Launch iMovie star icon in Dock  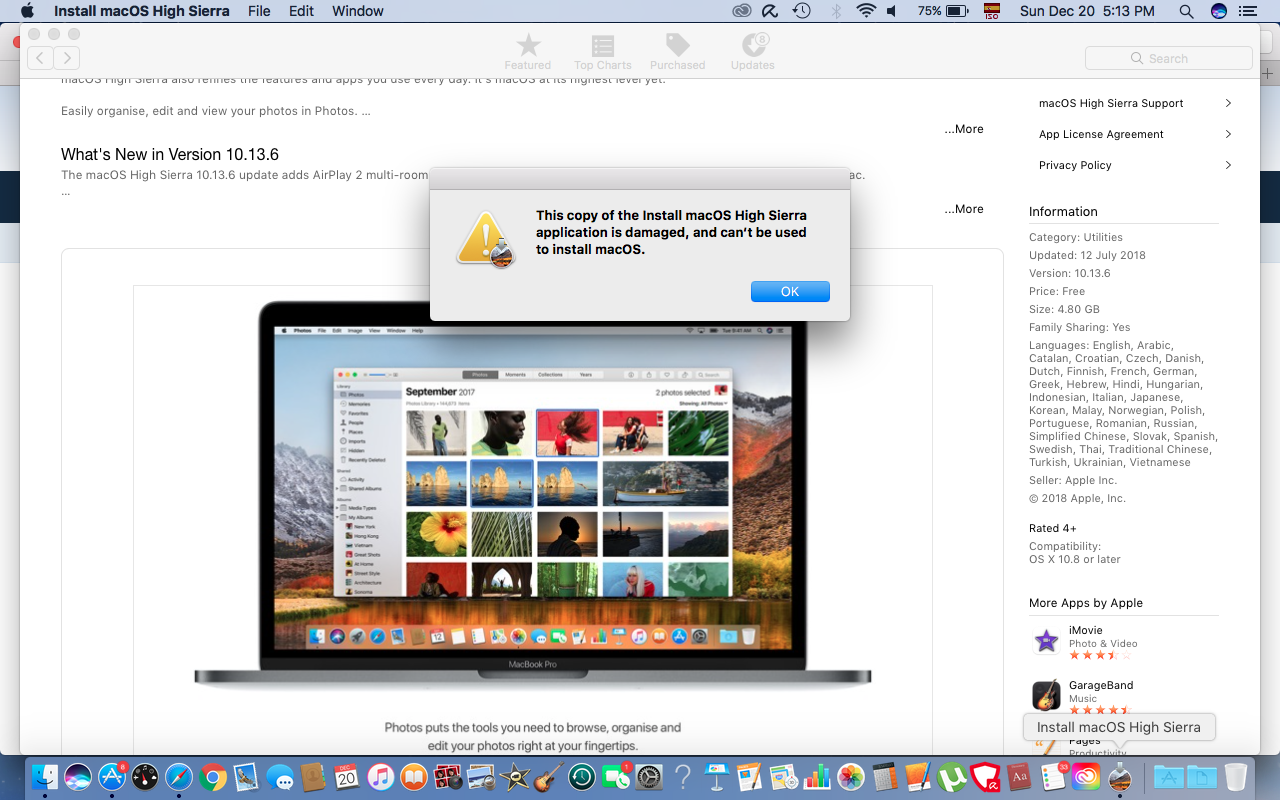tap(515, 777)
